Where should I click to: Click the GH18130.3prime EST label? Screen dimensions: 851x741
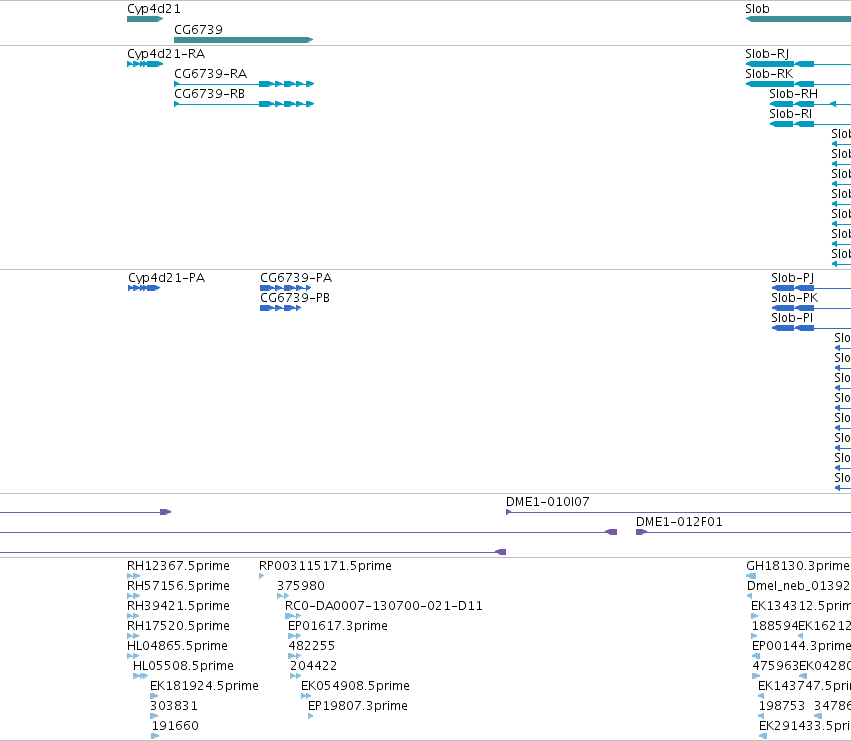tap(798, 566)
